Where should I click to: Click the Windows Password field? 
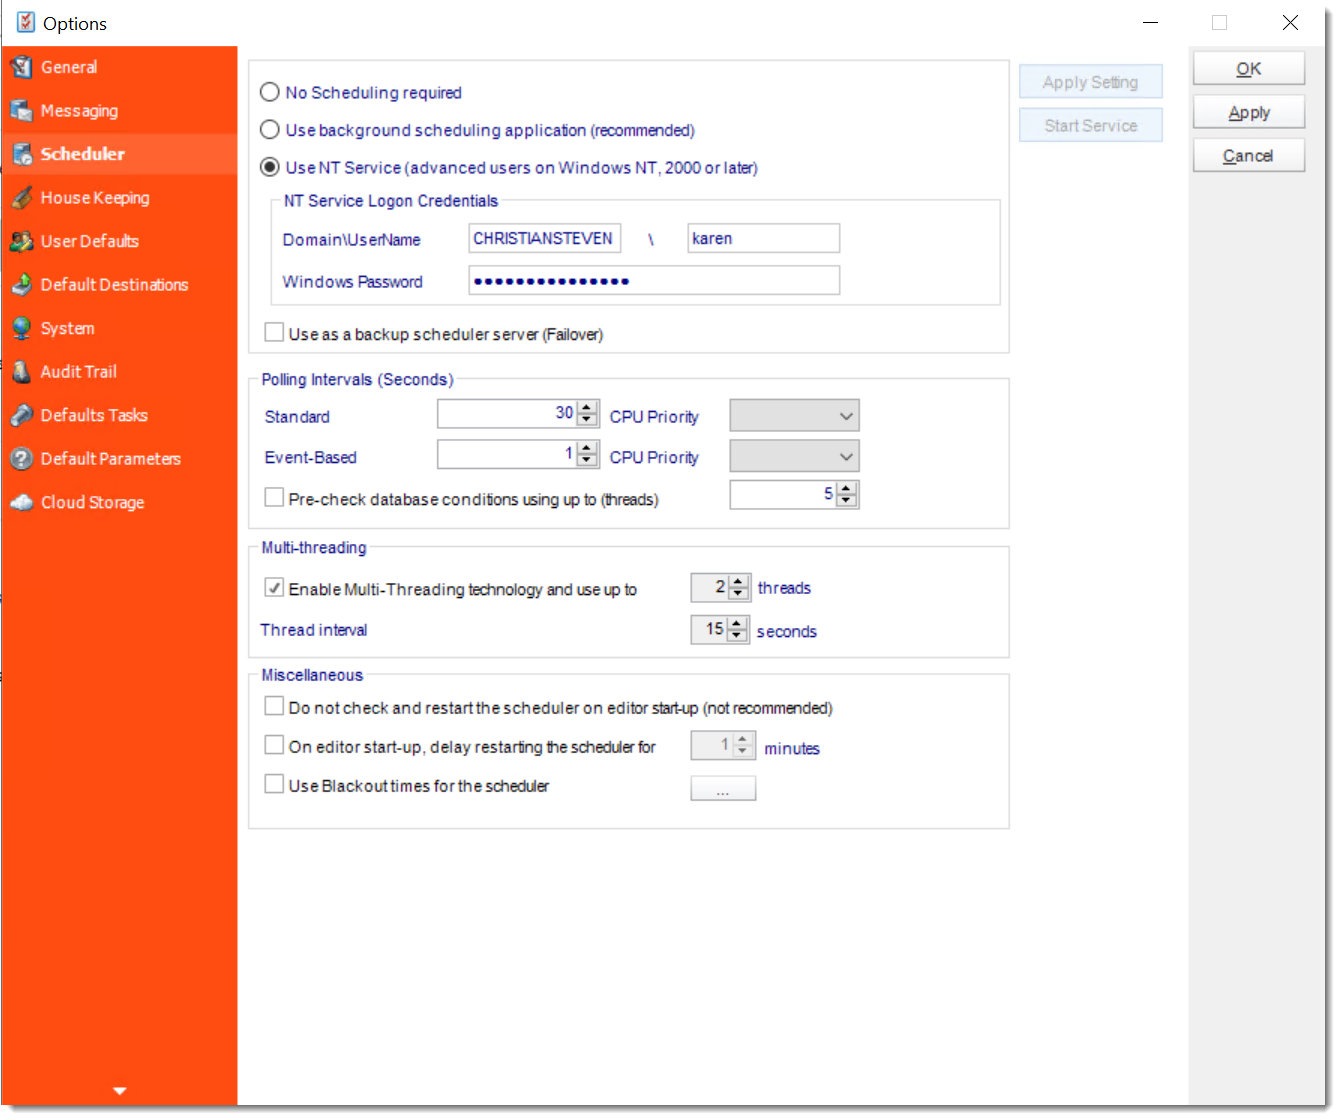pos(654,281)
